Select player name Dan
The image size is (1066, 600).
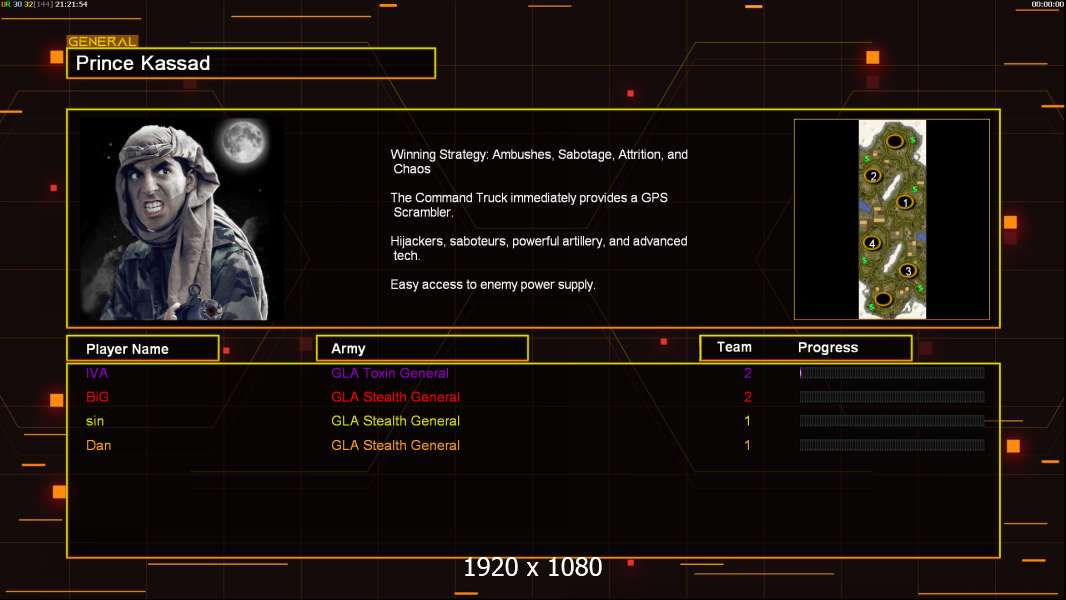click(x=99, y=446)
